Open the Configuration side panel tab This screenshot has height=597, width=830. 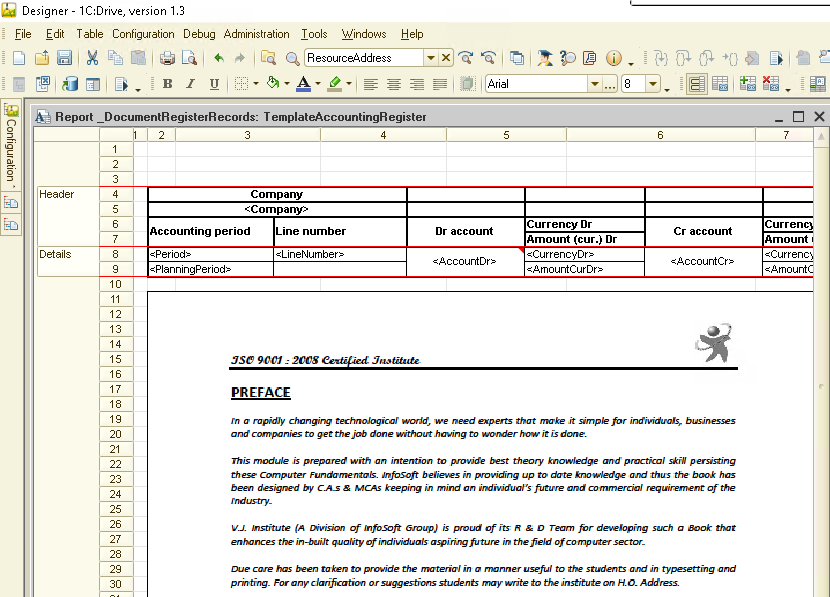click(11, 144)
